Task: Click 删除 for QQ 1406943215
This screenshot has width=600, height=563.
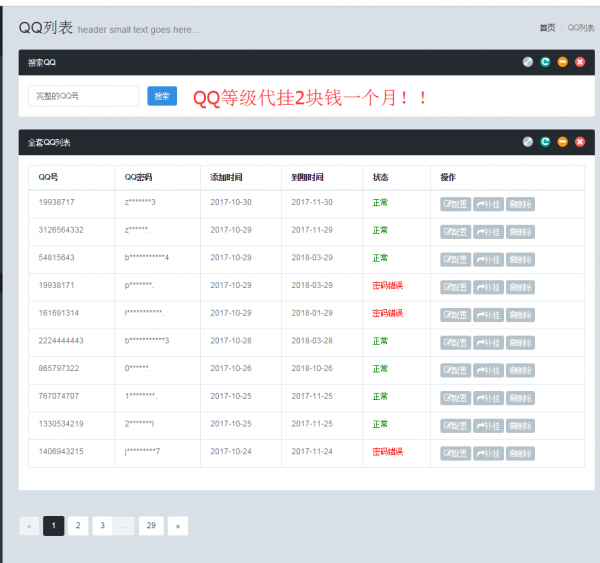Action: pyautogui.click(x=520, y=454)
